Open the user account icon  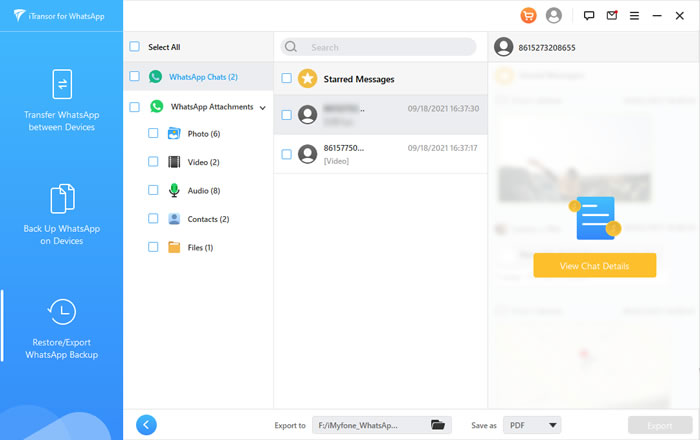[554, 16]
